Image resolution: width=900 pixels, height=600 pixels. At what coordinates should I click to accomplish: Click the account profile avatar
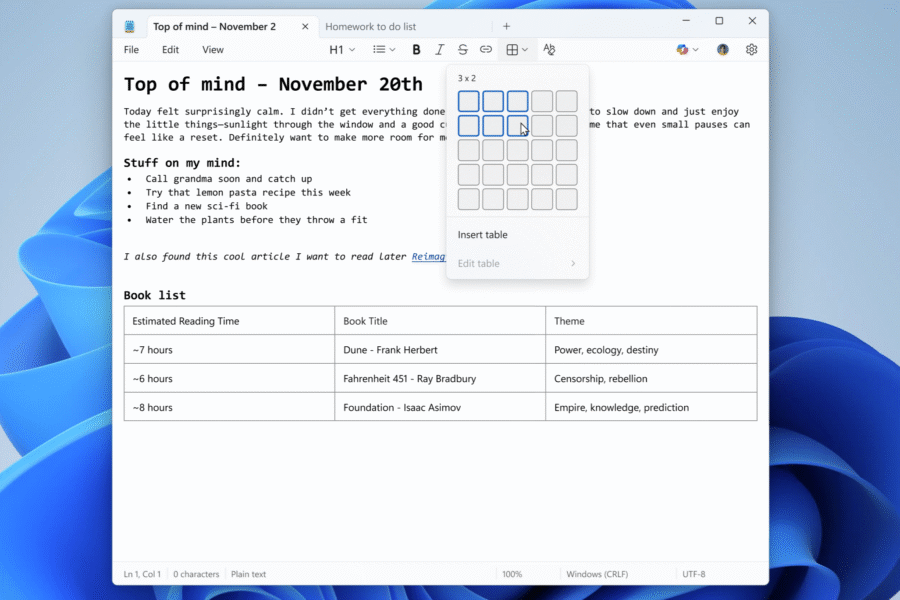(722, 48)
